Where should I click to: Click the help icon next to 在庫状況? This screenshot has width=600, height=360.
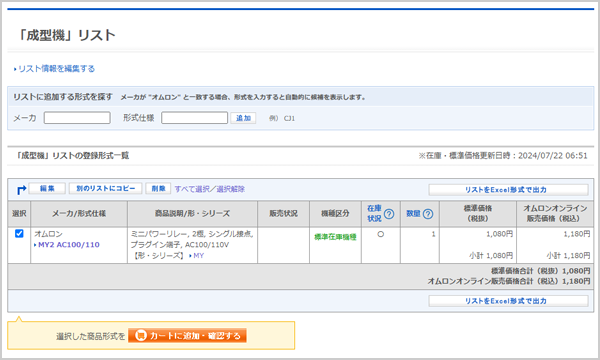[389, 214]
